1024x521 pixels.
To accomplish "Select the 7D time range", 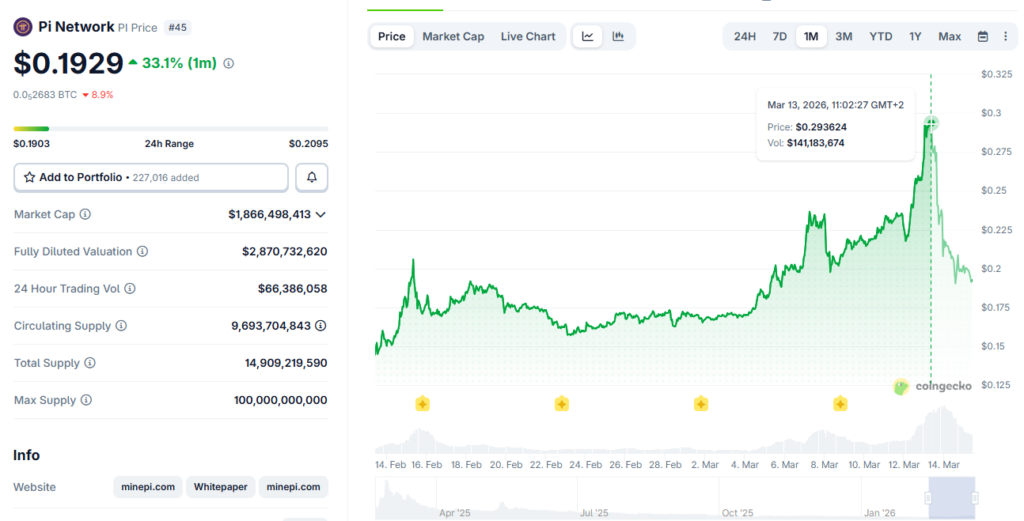I will tap(779, 37).
